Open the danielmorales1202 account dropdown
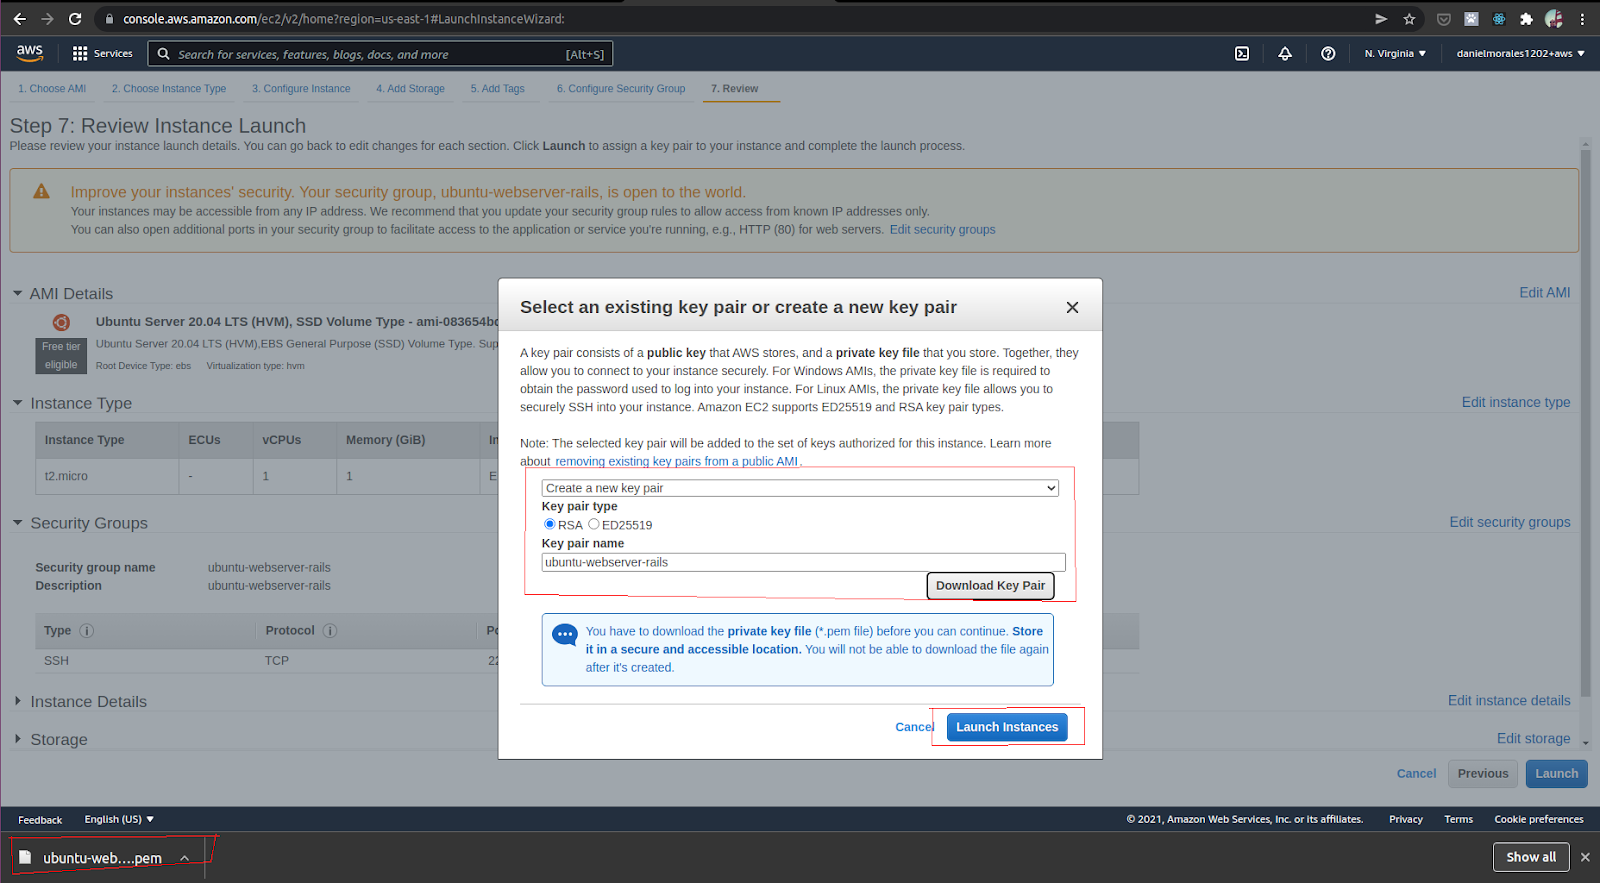 coord(1520,54)
